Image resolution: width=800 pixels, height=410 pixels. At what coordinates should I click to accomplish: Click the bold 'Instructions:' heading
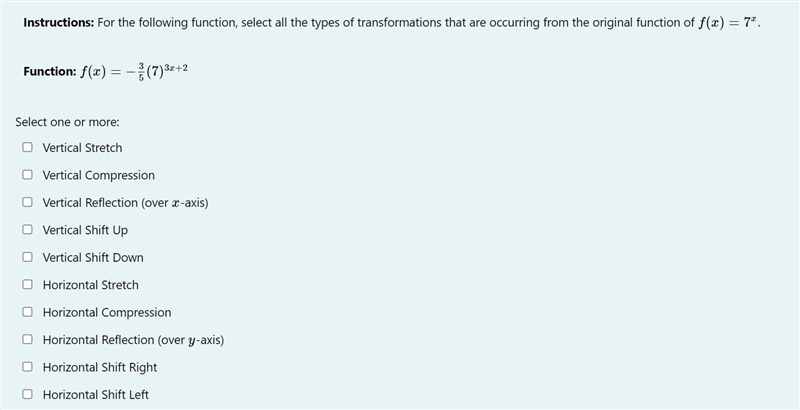tap(59, 23)
